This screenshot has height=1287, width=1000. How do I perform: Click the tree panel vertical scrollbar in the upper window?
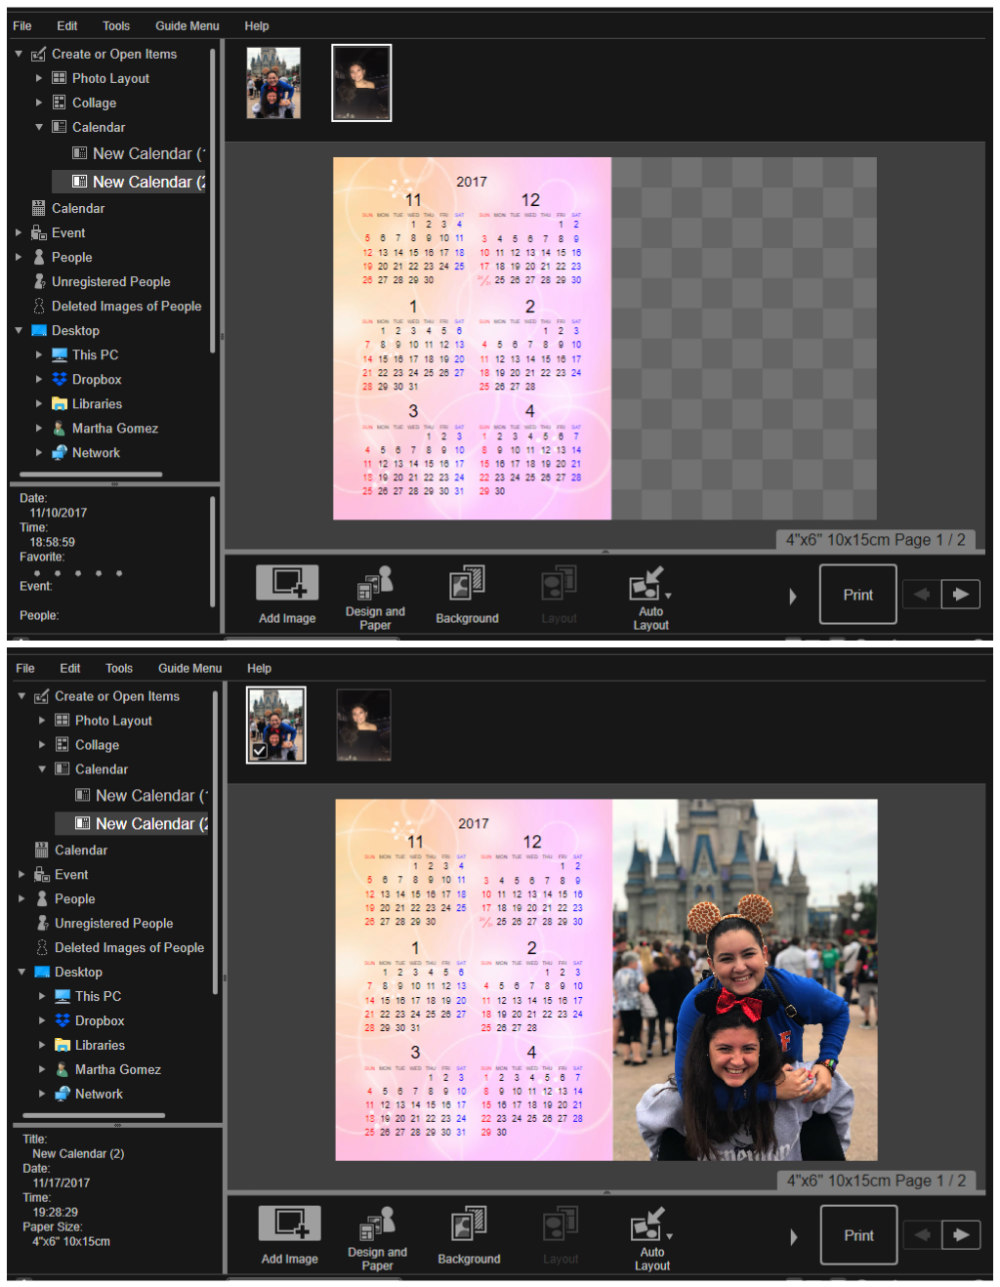pos(213,200)
